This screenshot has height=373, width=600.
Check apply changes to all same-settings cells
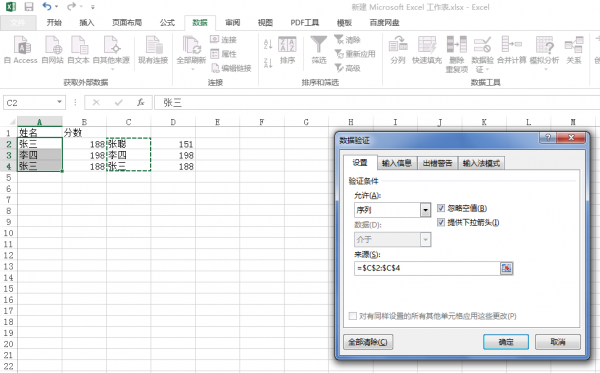(x=353, y=316)
